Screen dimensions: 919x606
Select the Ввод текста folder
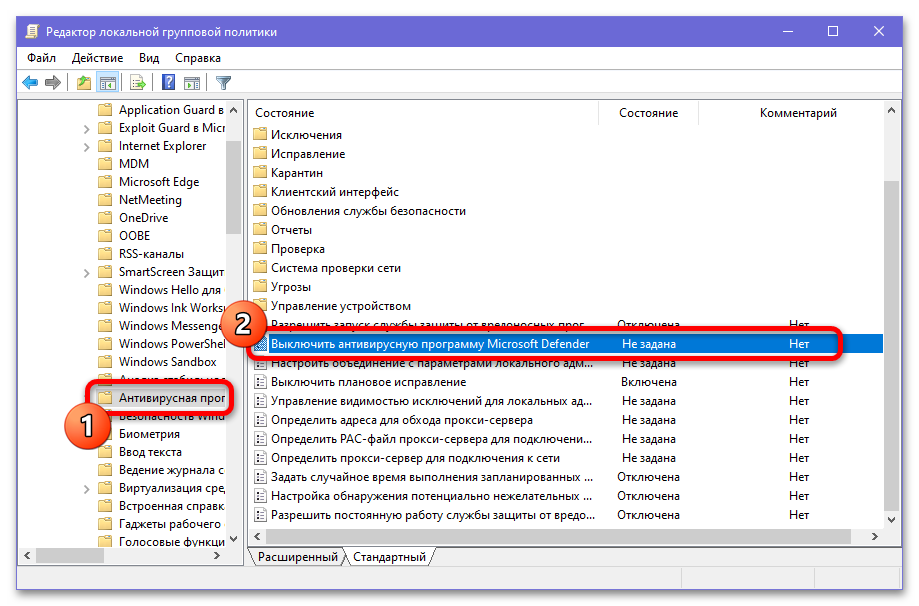pos(140,452)
